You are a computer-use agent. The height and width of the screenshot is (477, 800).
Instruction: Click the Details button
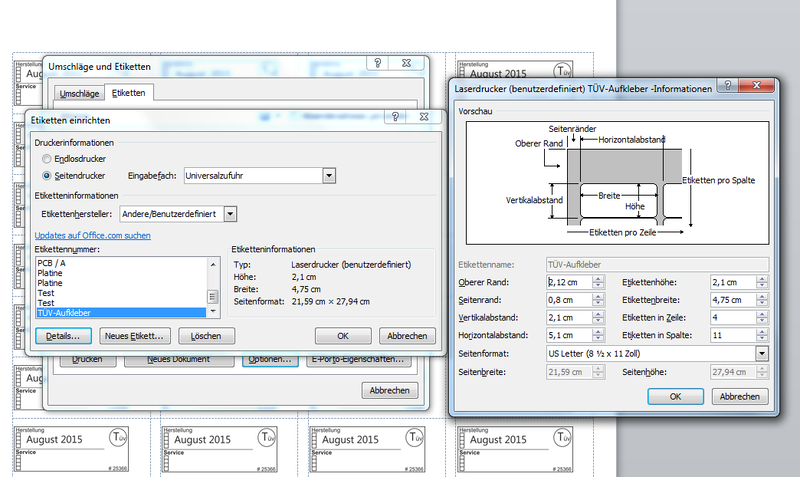[x=64, y=336]
